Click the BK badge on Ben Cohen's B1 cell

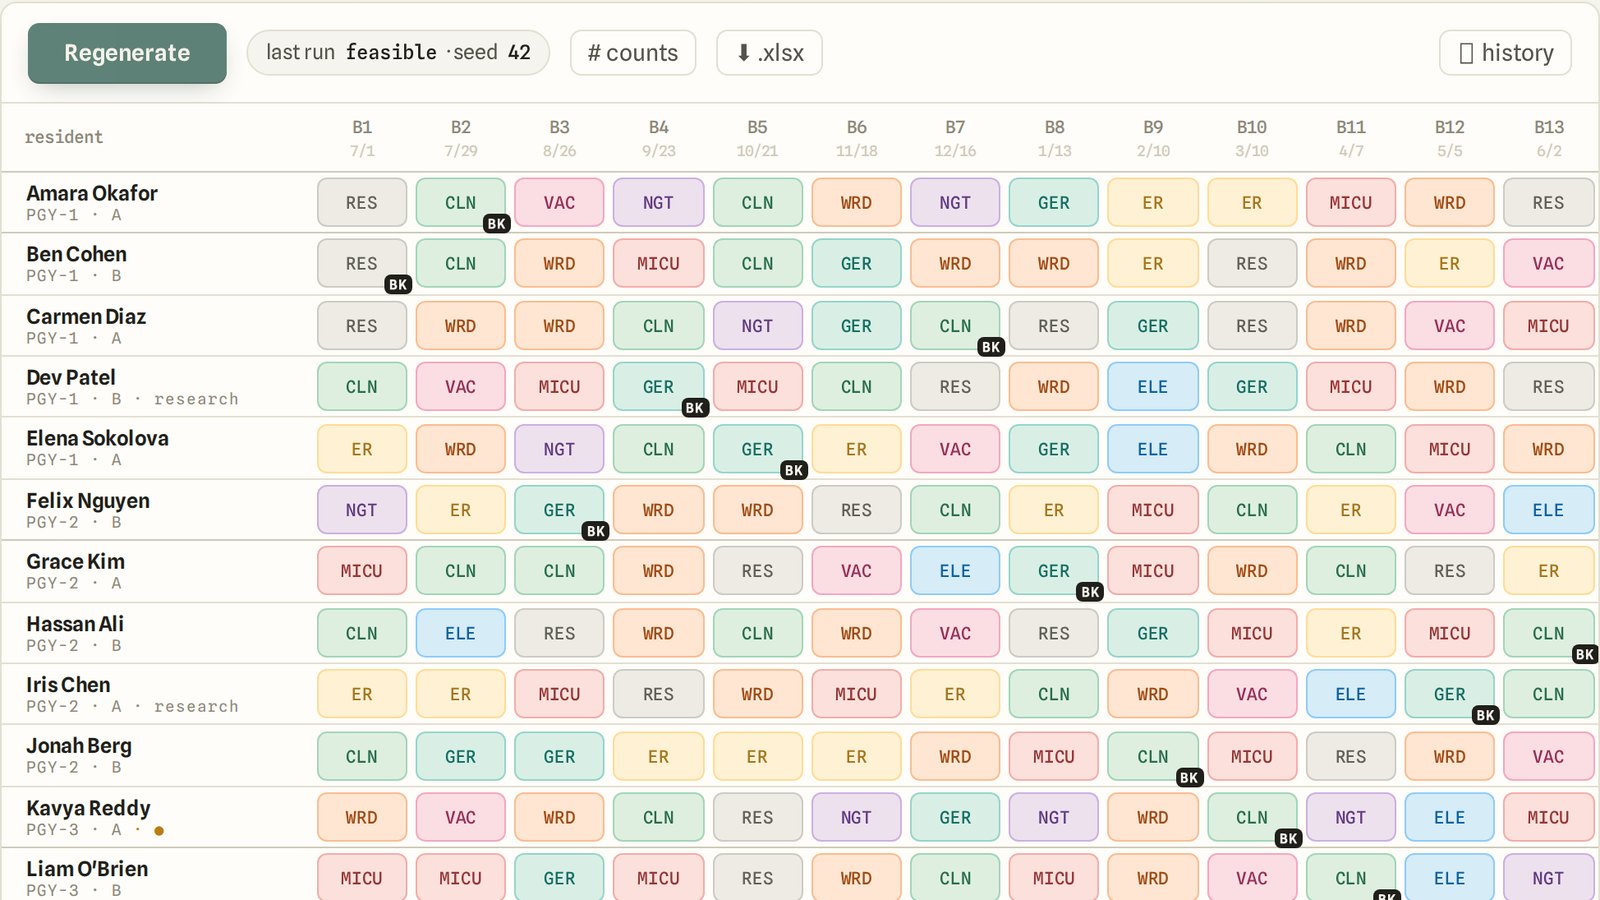click(398, 285)
